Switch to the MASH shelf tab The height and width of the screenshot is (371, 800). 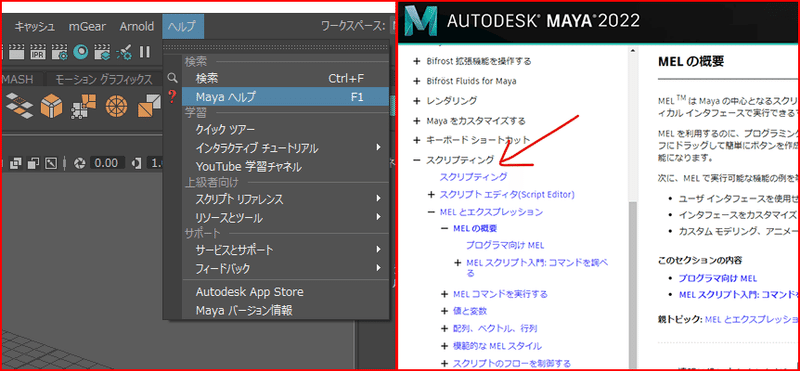[18, 79]
